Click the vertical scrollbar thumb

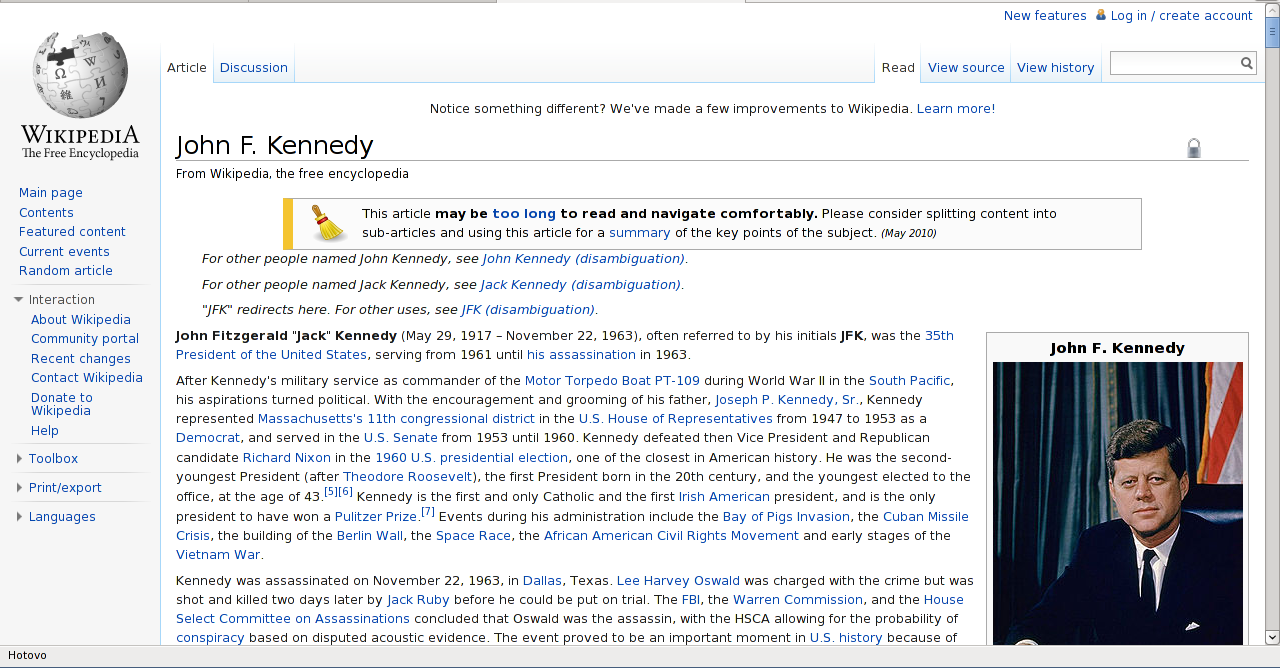click(1272, 31)
